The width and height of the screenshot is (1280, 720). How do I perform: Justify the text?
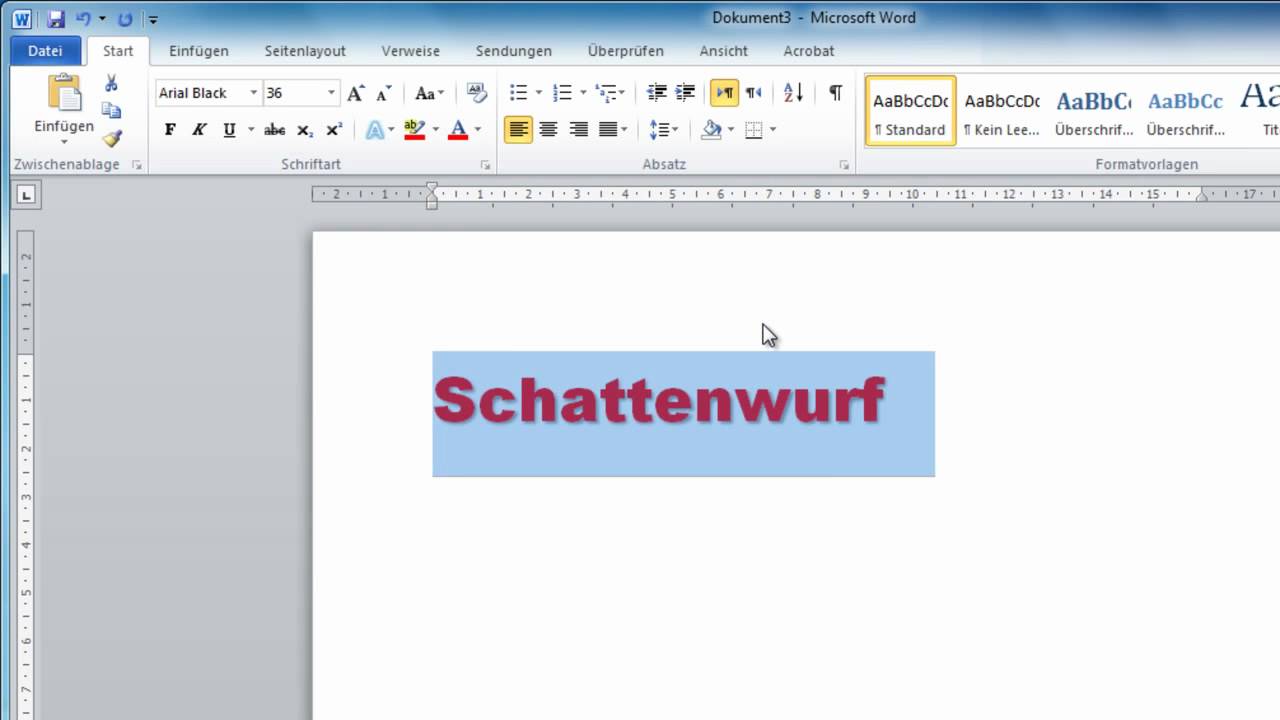coord(608,129)
